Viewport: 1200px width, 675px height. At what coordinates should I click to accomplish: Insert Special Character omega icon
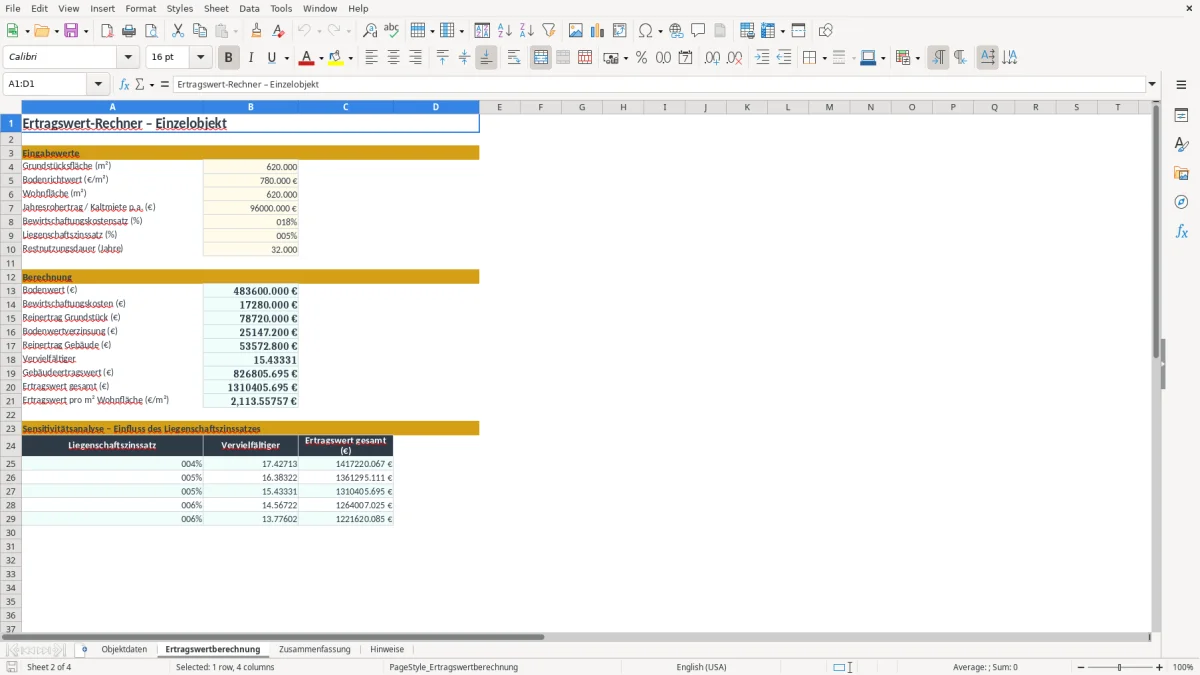coord(646,31)
